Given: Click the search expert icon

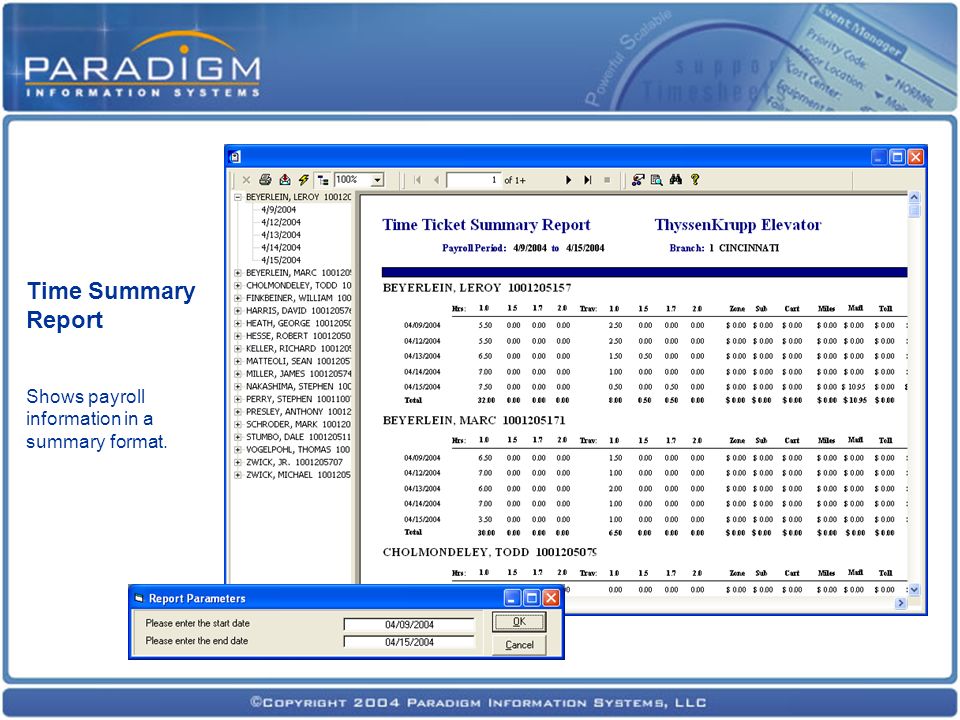Looking at the screenshot, I should pos(638,179).
